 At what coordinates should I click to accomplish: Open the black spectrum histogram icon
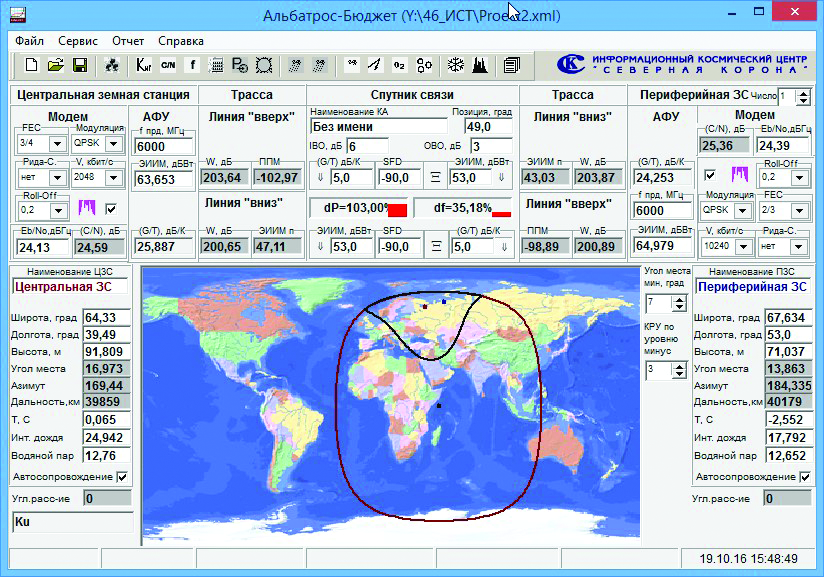tap(479, 65)
